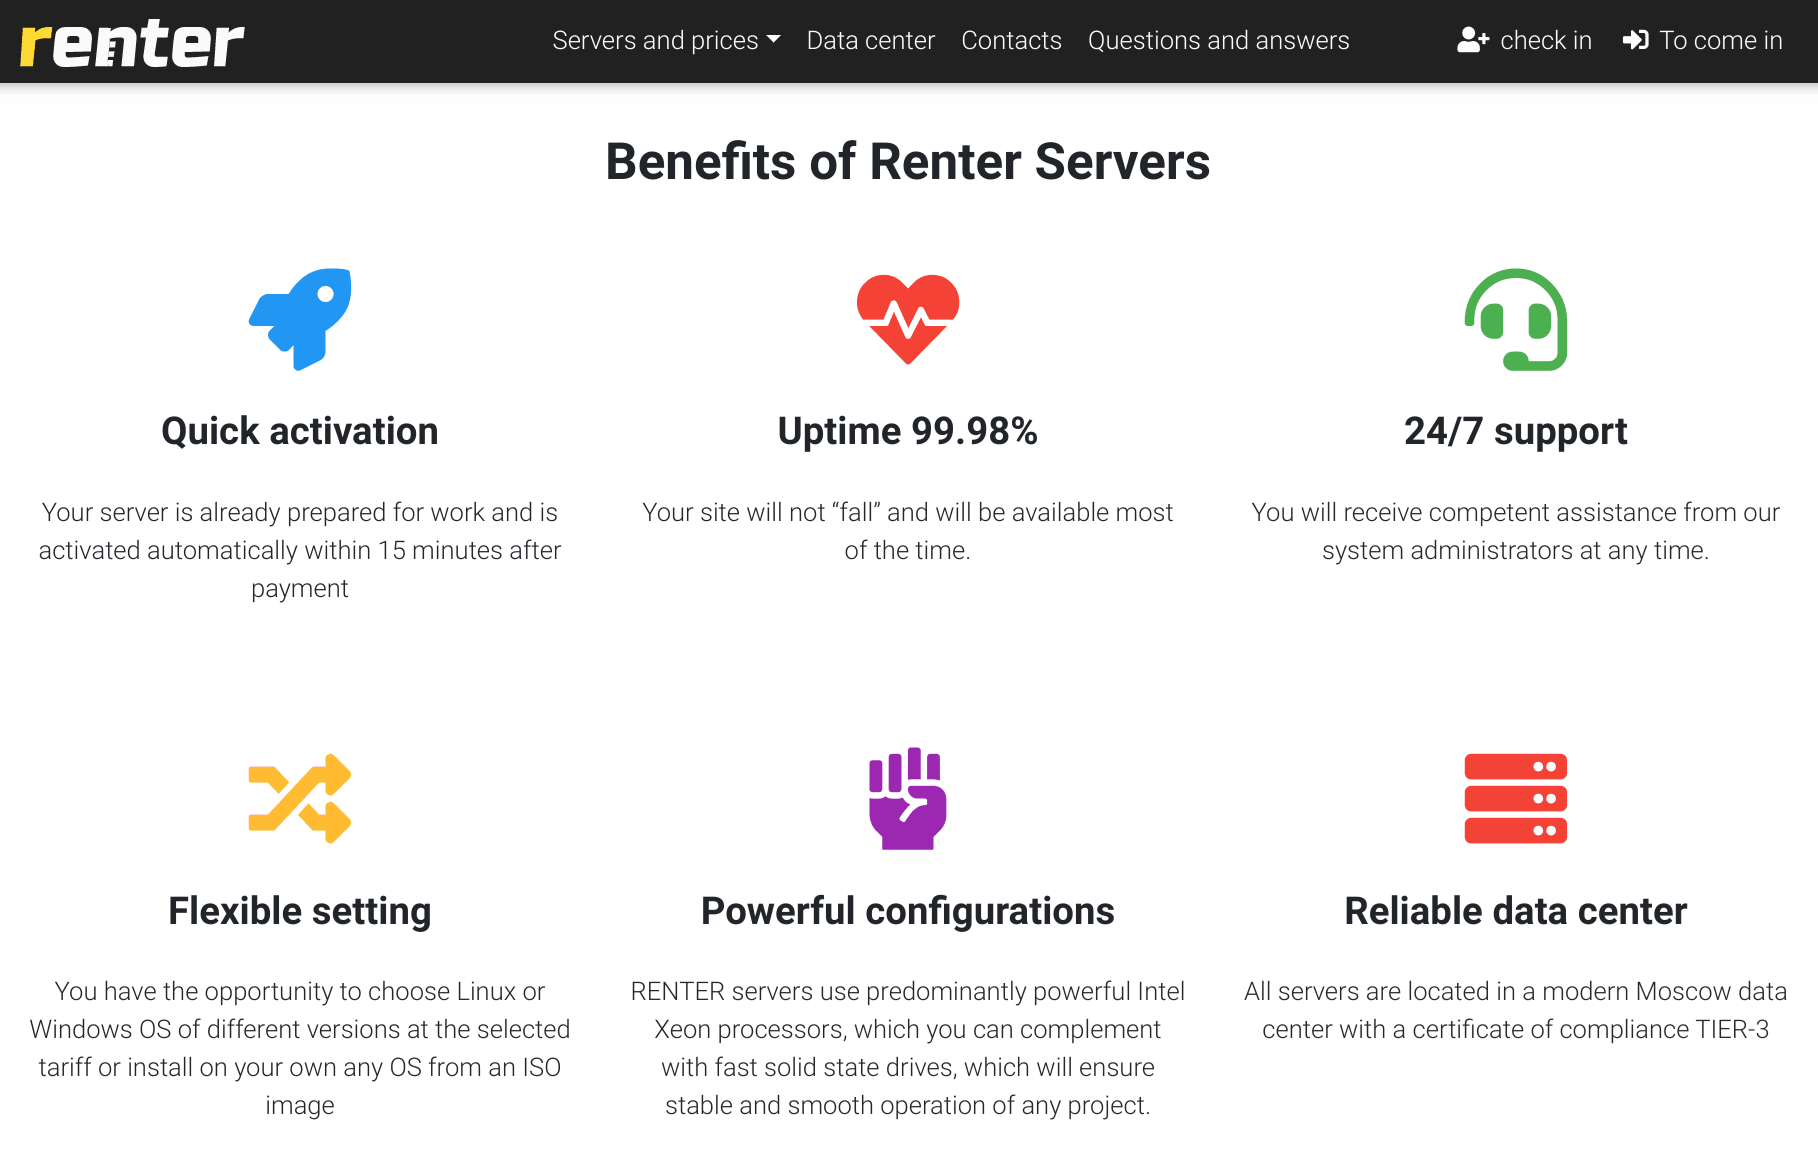Click the purple raised fist icon
The height and width of the screenshot is (1149, 1818).
pyautogui.click(x=908, y=798)
